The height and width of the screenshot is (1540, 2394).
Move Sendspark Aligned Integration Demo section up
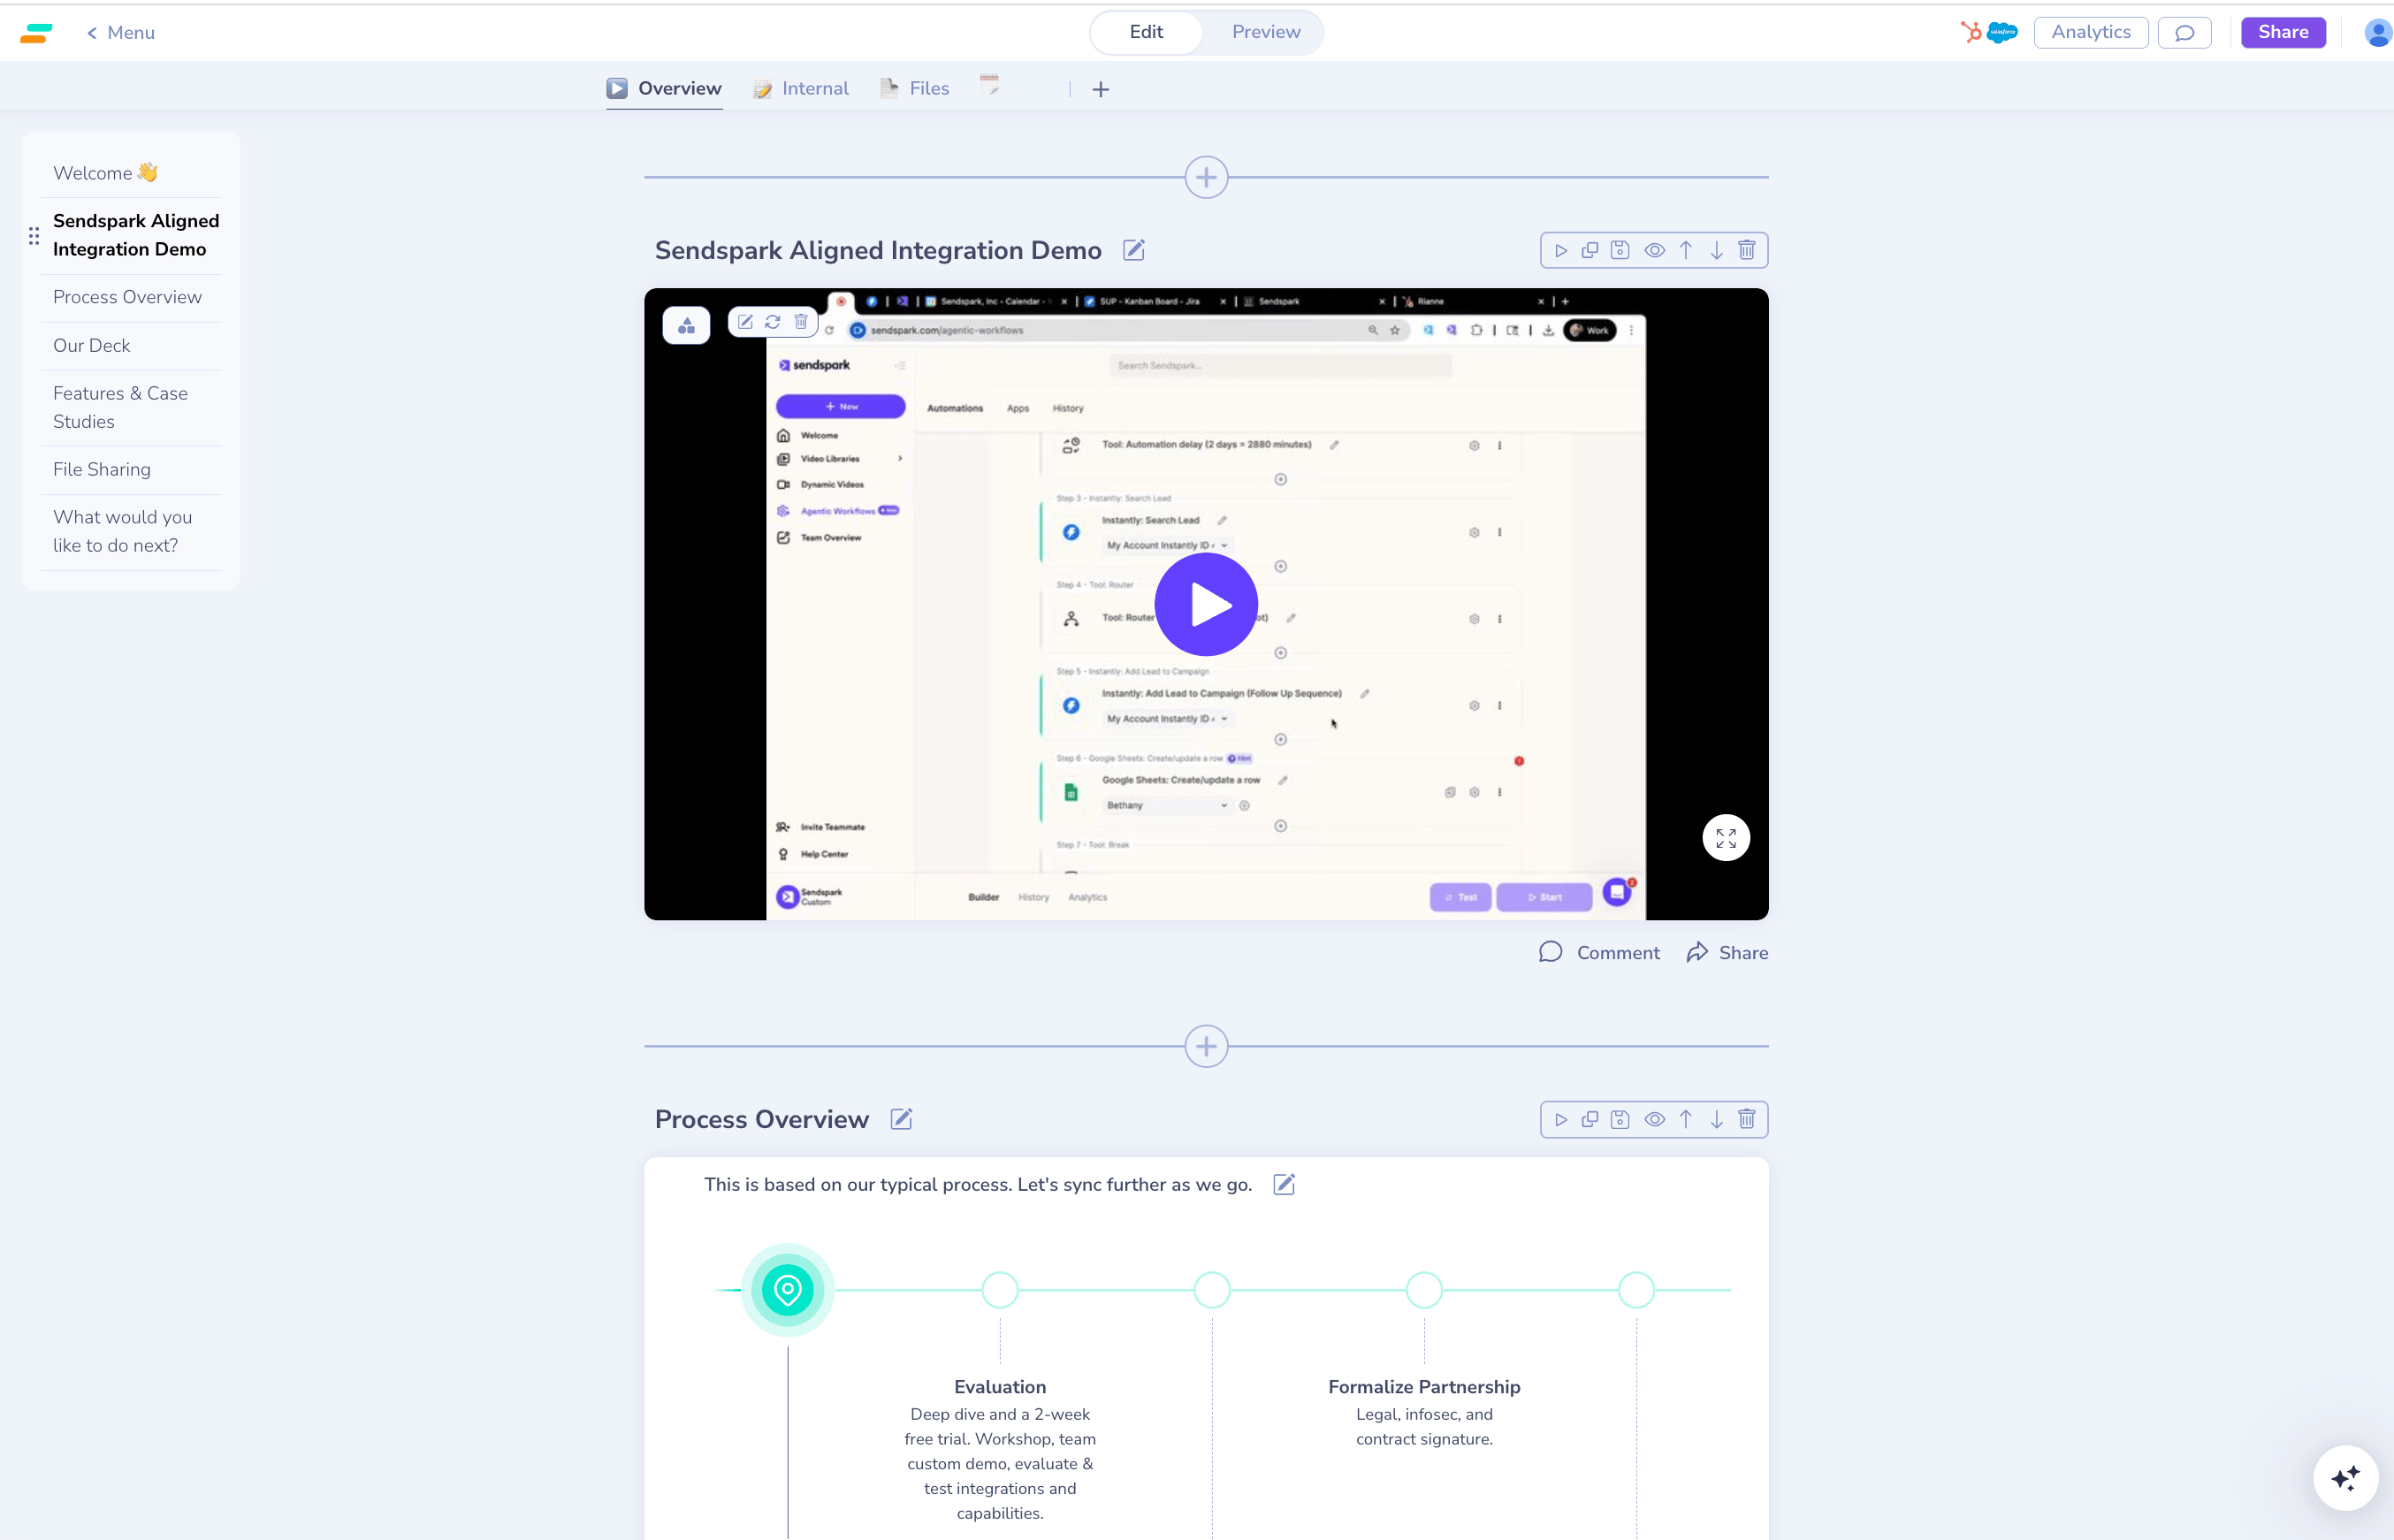pyautogui.click(x=1686, y=250)
